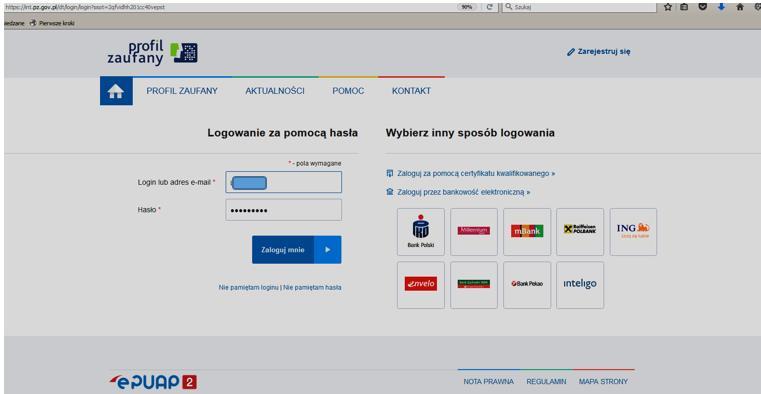Choose envelo login tile
This screenshot has height=394, width=761.
[420, 285]
